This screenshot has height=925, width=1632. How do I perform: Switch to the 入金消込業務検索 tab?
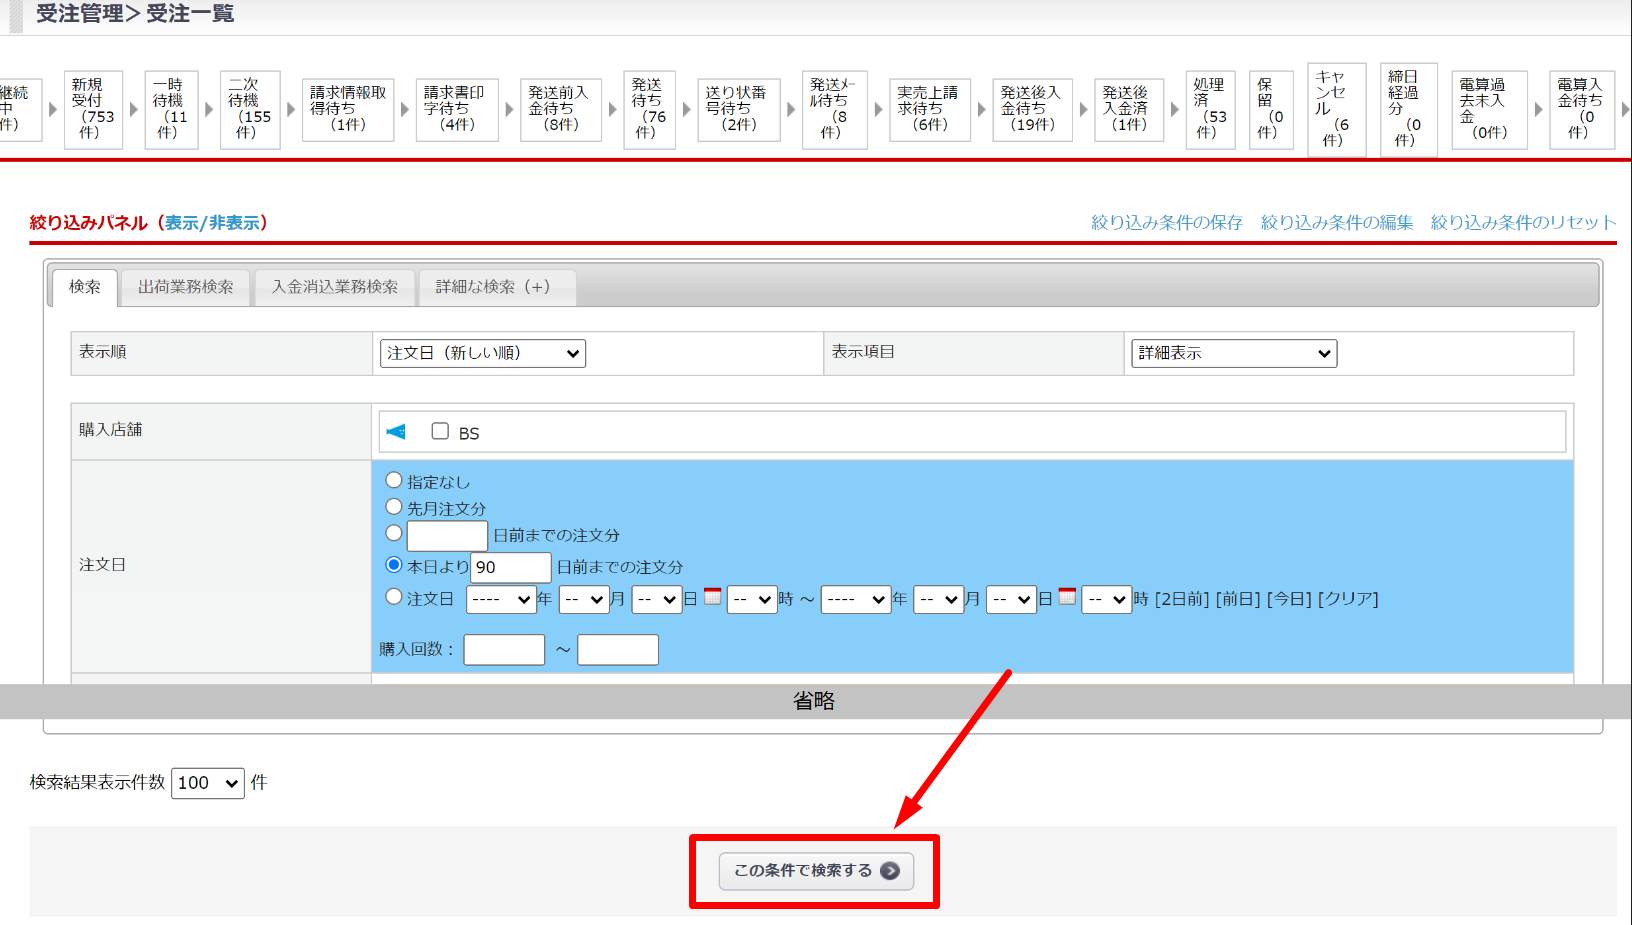(x=335, y=287)
